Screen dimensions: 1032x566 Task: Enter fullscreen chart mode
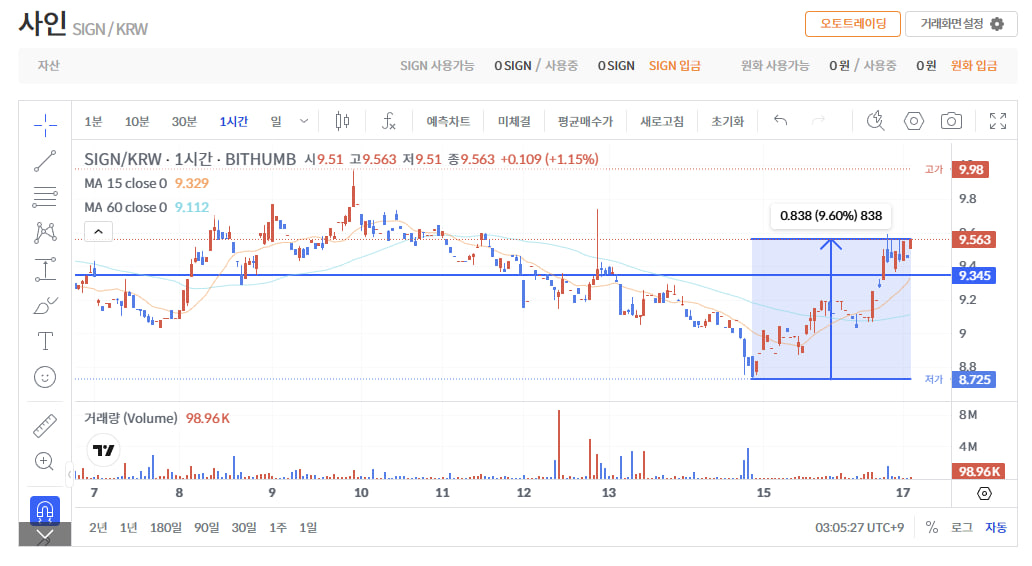998,121
